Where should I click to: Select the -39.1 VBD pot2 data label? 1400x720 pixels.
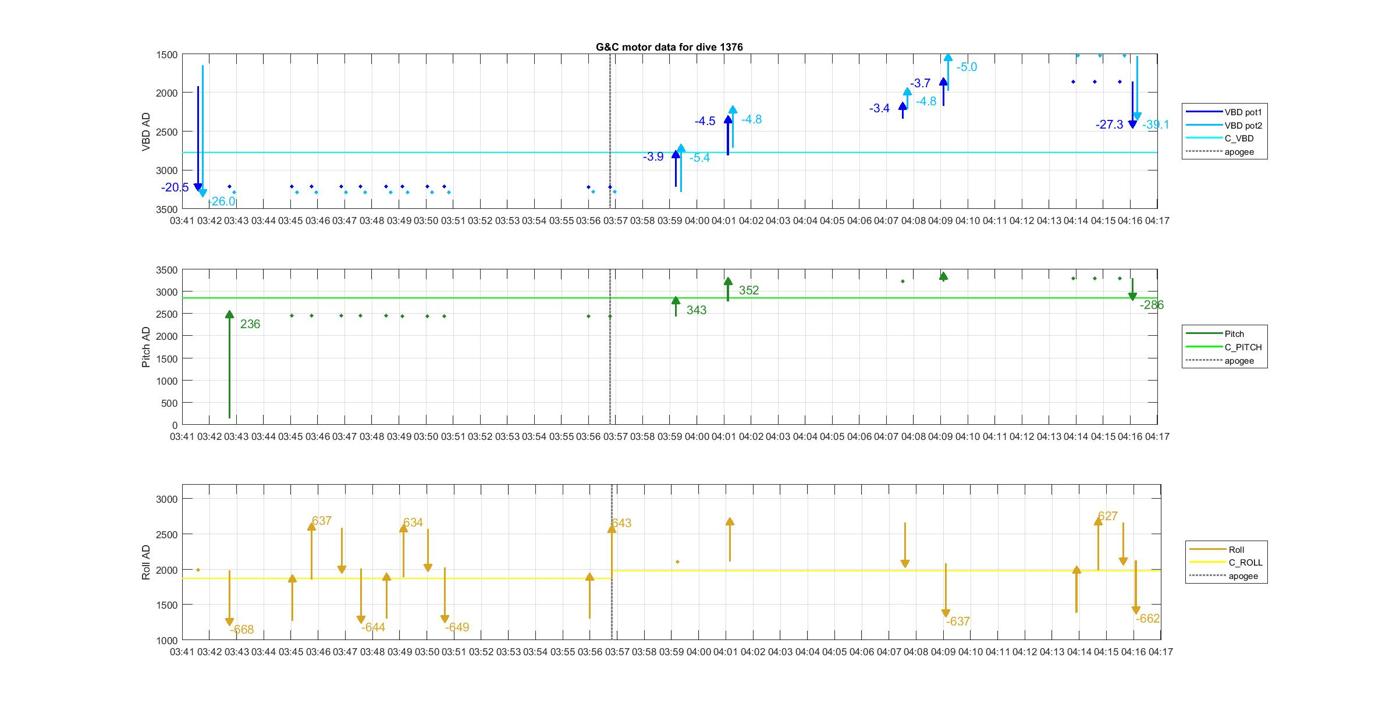click(1155, 125)
